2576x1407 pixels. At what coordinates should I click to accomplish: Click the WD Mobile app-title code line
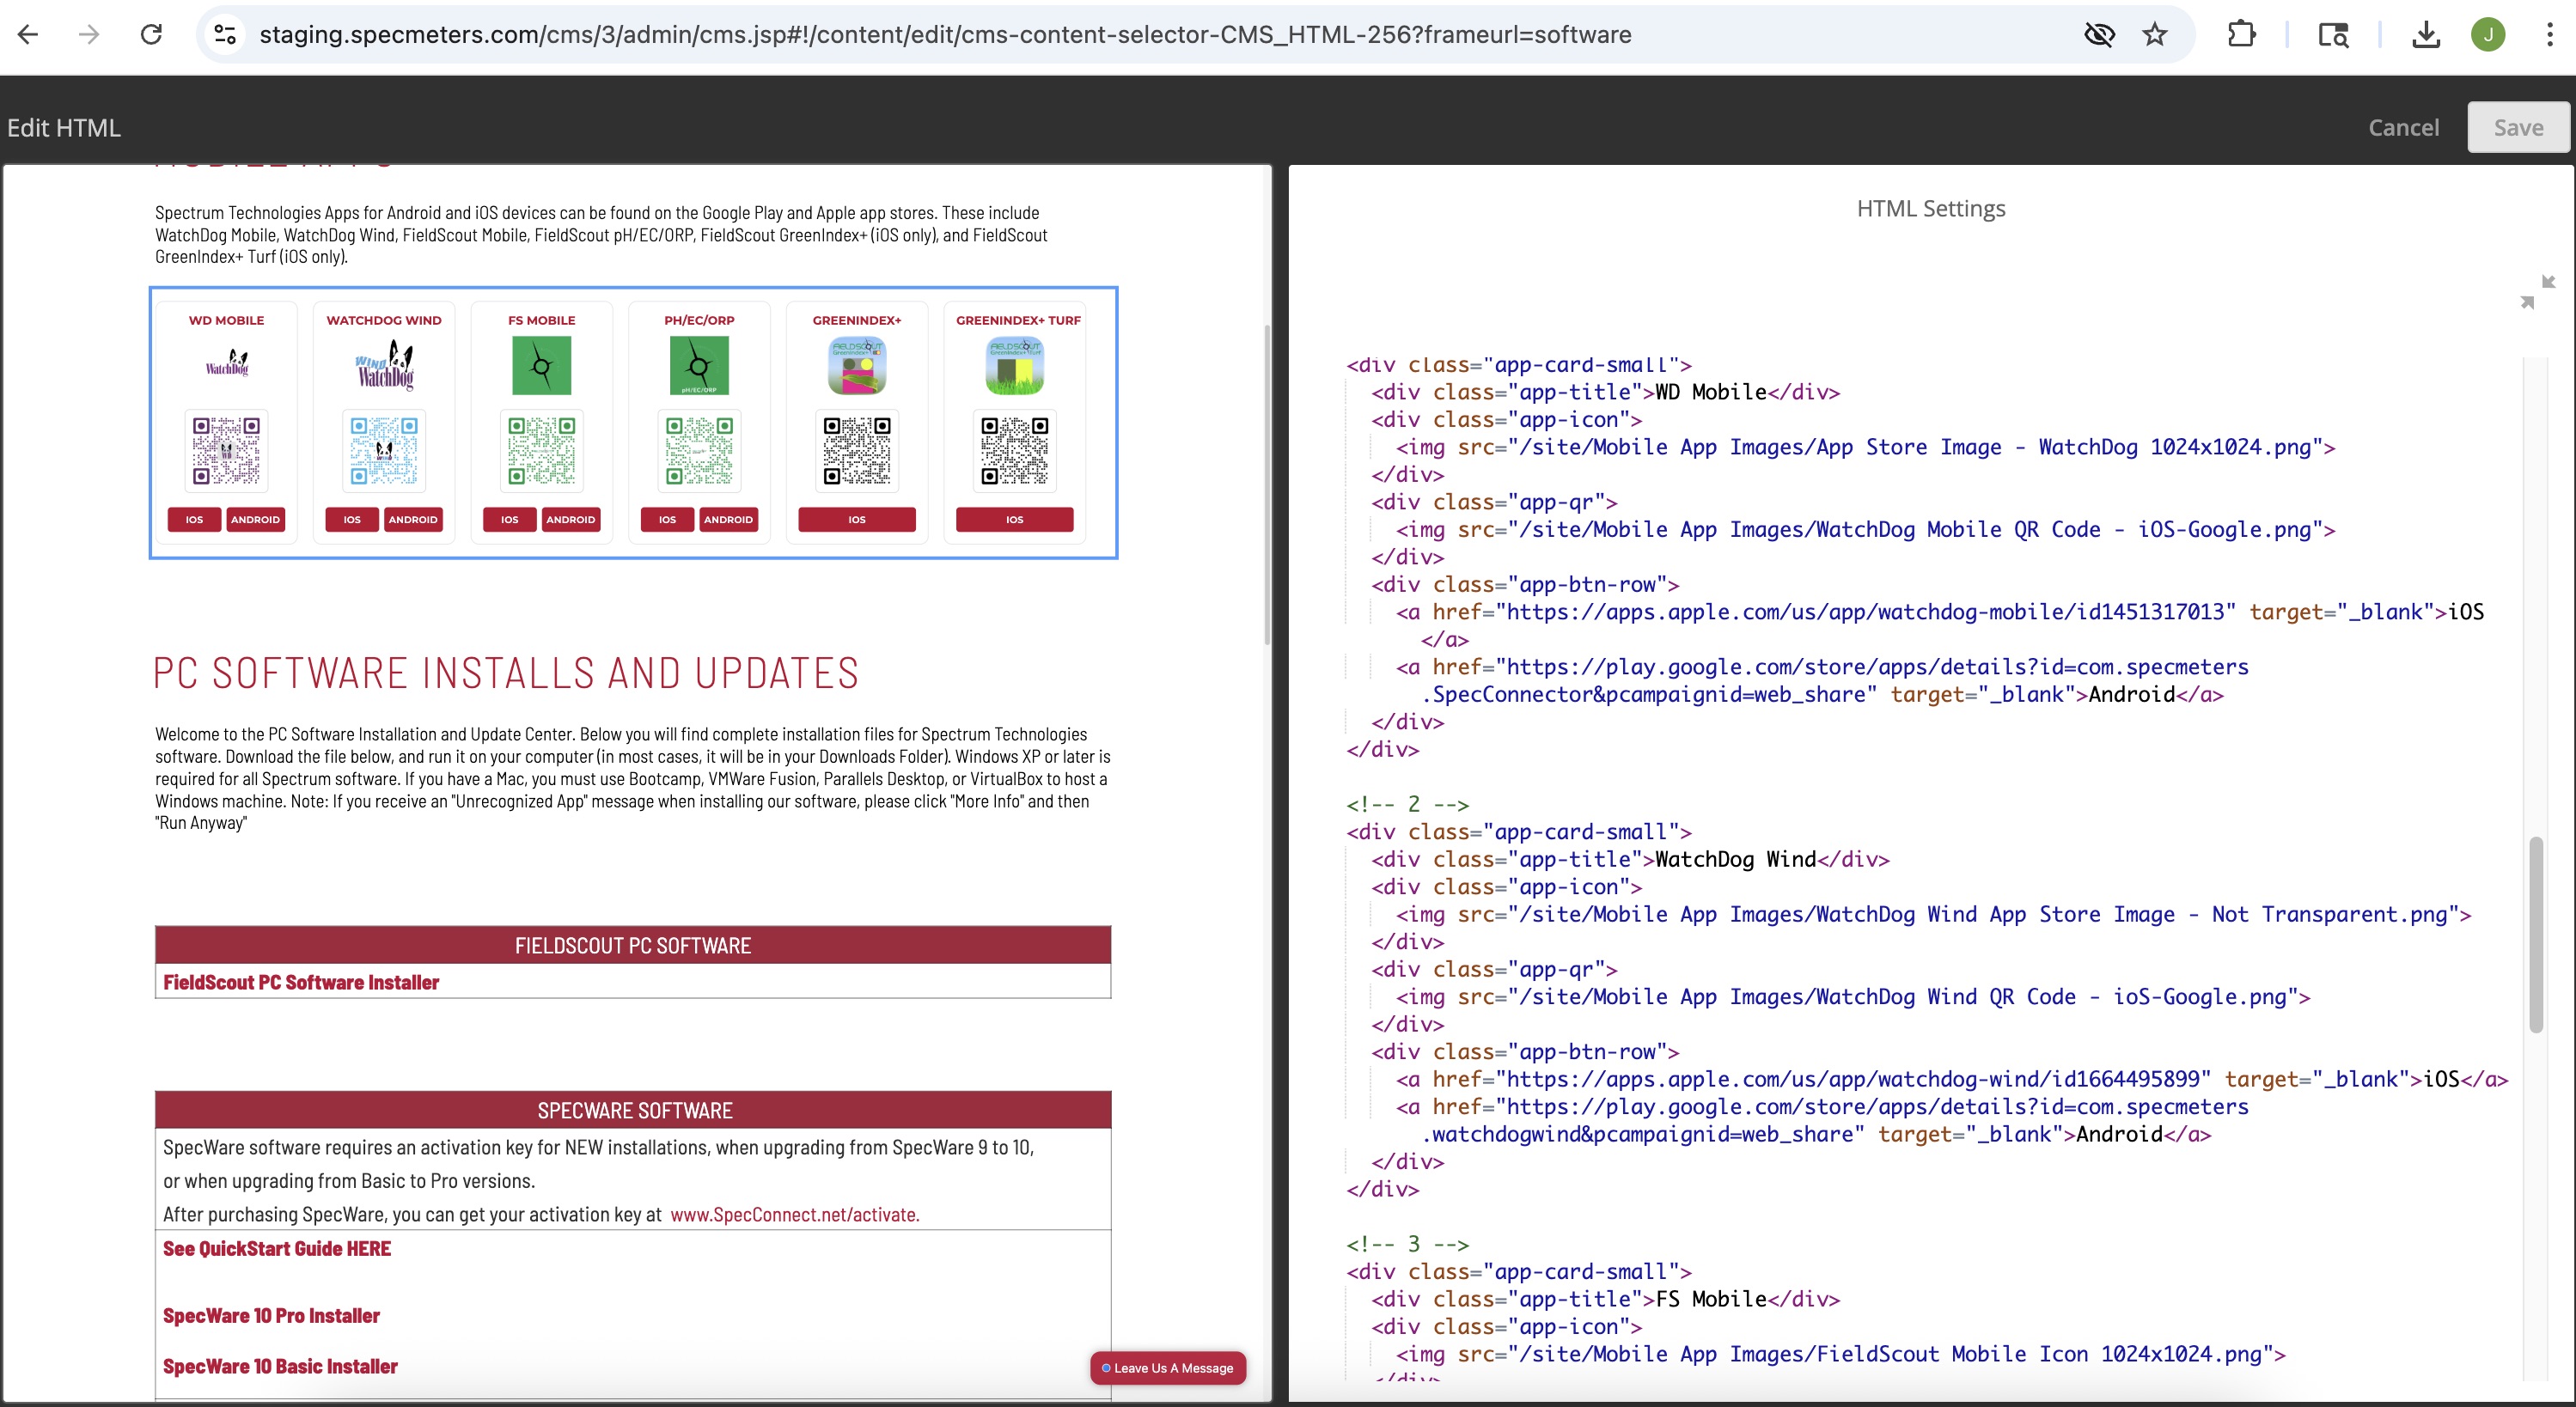[1605, 392]
